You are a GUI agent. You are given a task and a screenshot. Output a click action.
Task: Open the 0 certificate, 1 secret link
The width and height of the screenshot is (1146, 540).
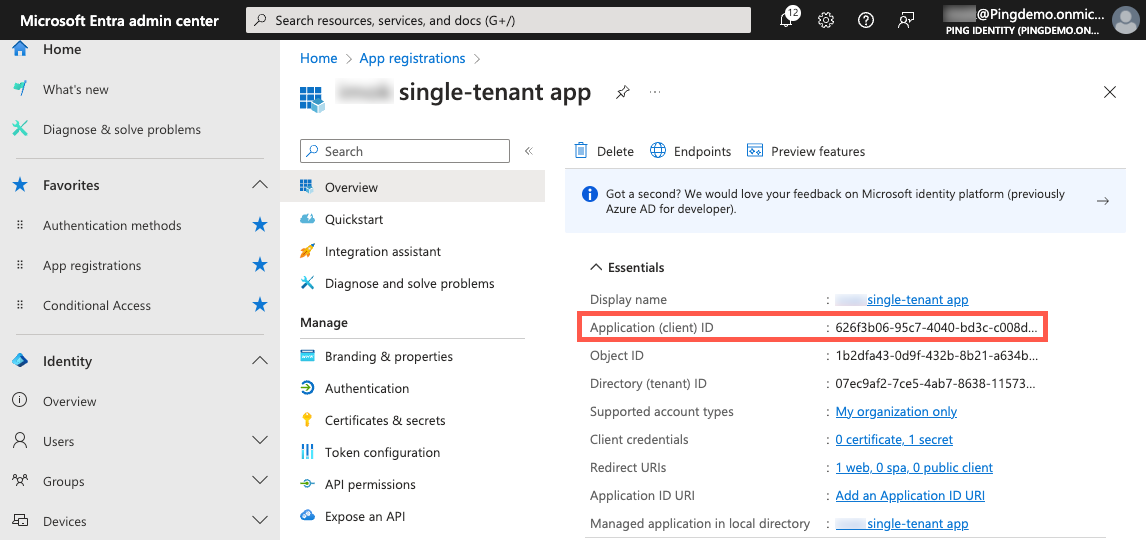894,439
